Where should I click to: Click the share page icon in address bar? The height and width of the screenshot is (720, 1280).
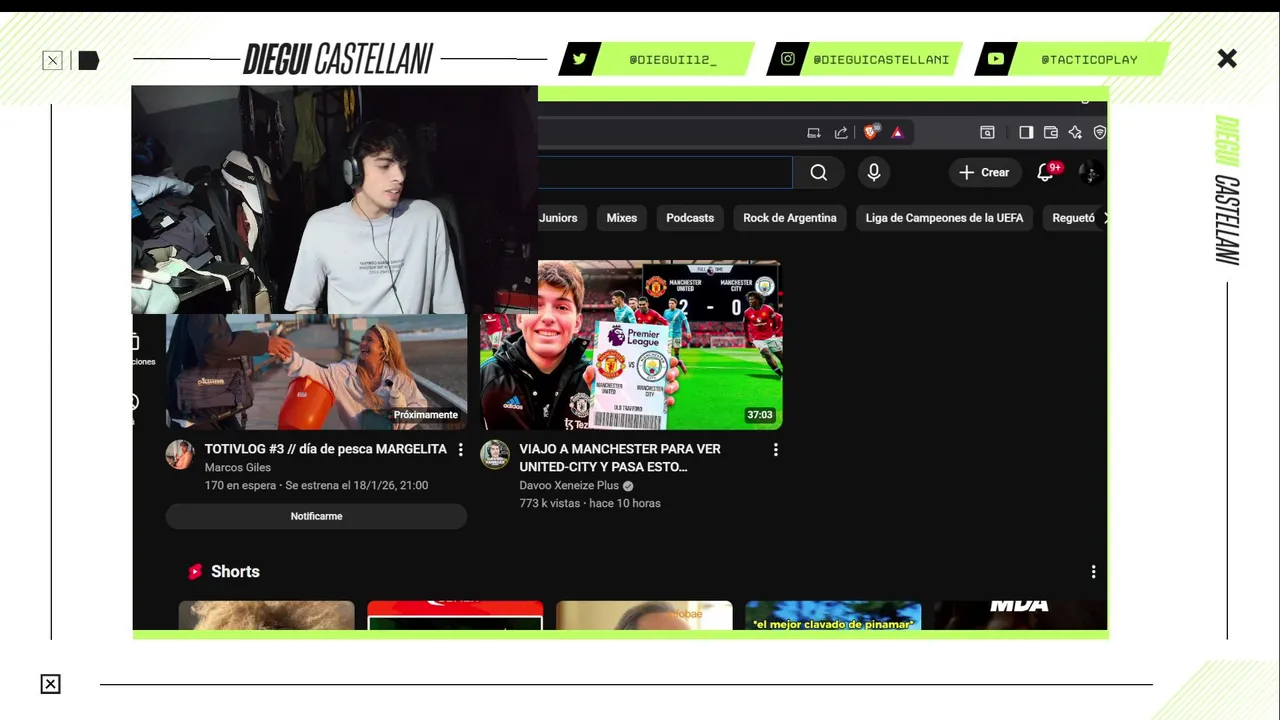click(x=841, y=132)
